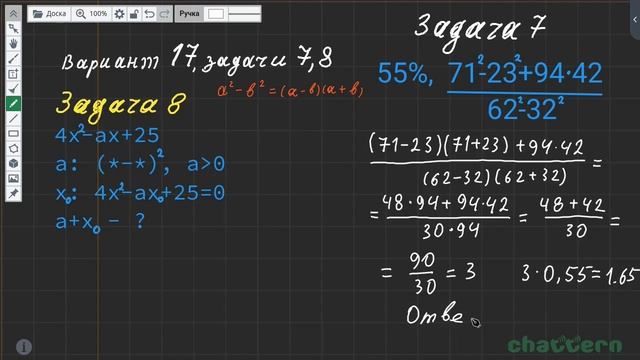Open the white pen color swatch
The image size is (640, 360).
click(216, 14)
